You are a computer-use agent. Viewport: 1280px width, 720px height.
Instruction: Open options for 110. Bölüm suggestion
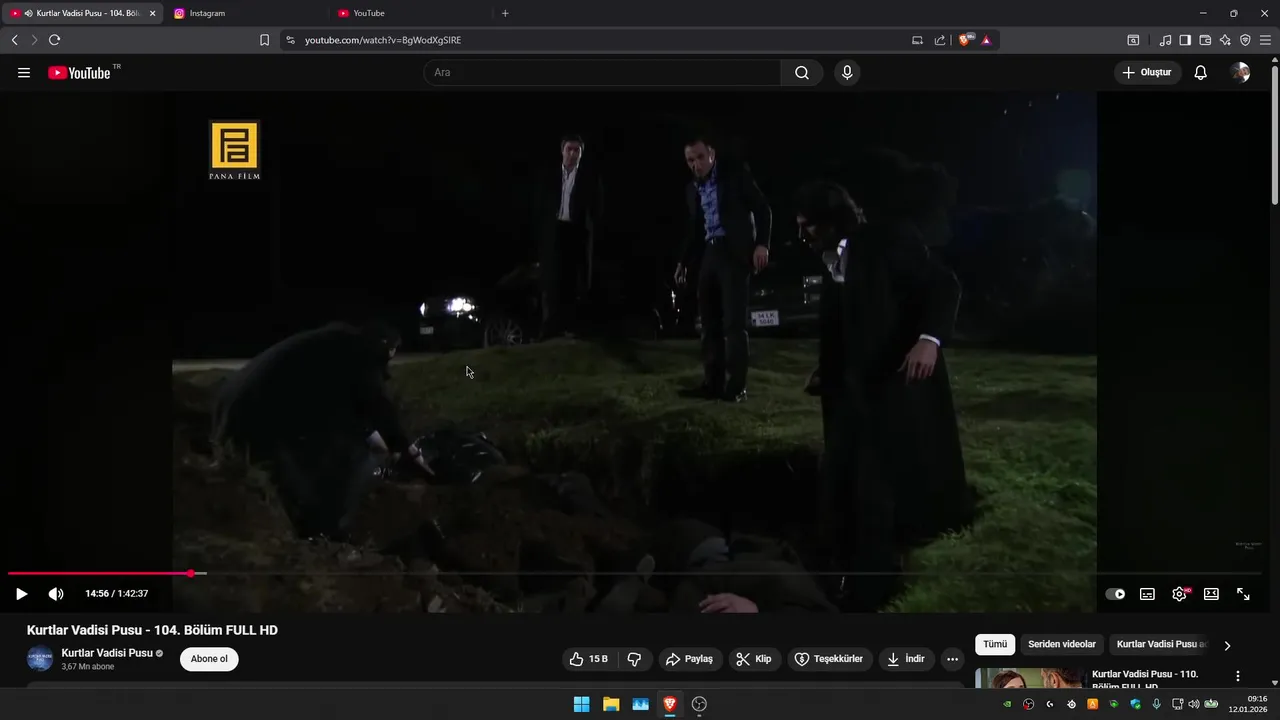[x=1238, y=676]
